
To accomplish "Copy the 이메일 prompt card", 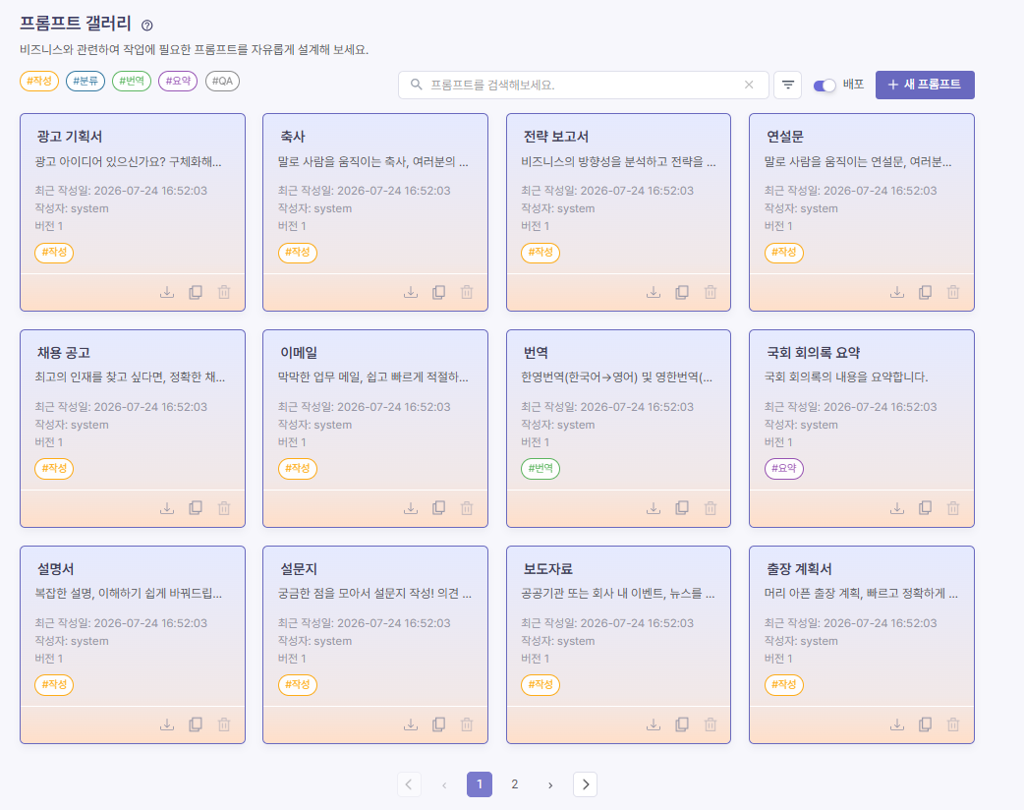I will 439,508.
